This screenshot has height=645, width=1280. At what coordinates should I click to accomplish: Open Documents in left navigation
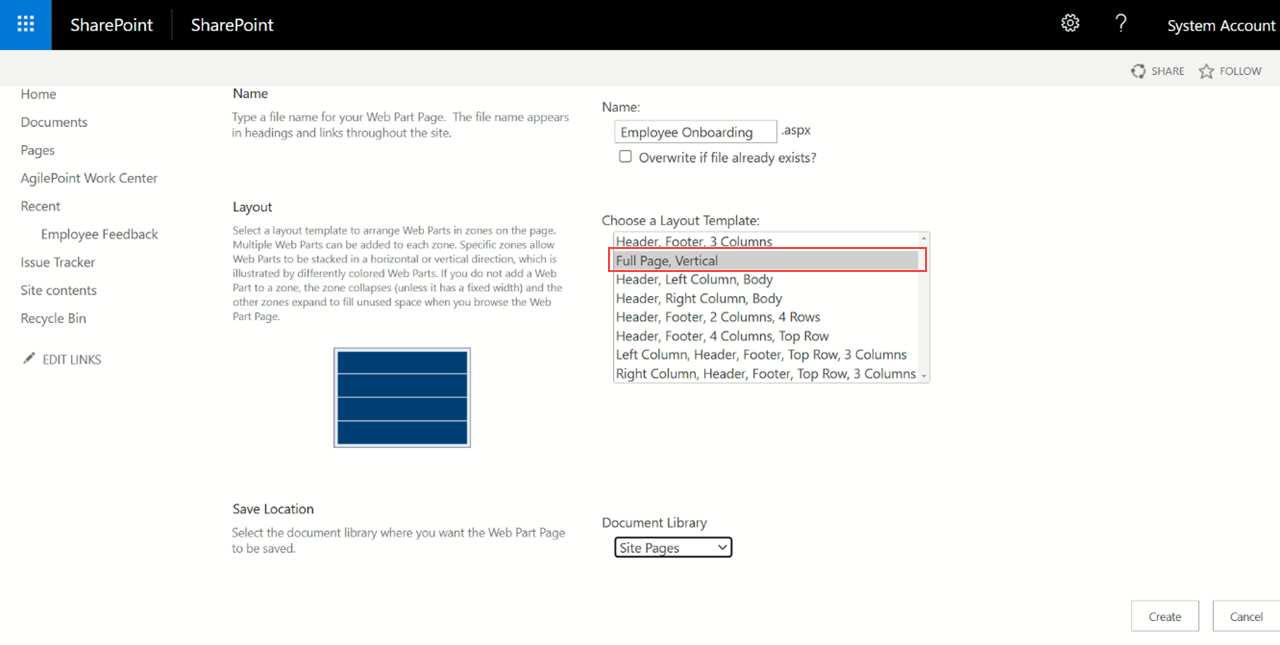click(54, 122)
